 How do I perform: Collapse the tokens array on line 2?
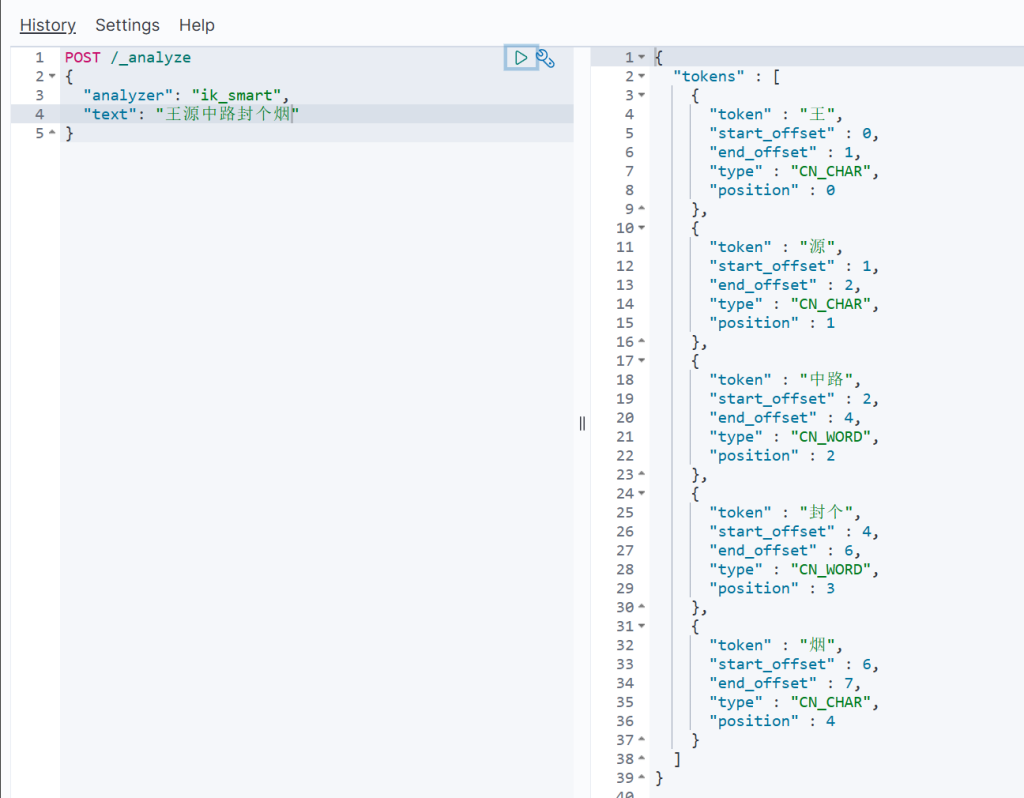641,77
